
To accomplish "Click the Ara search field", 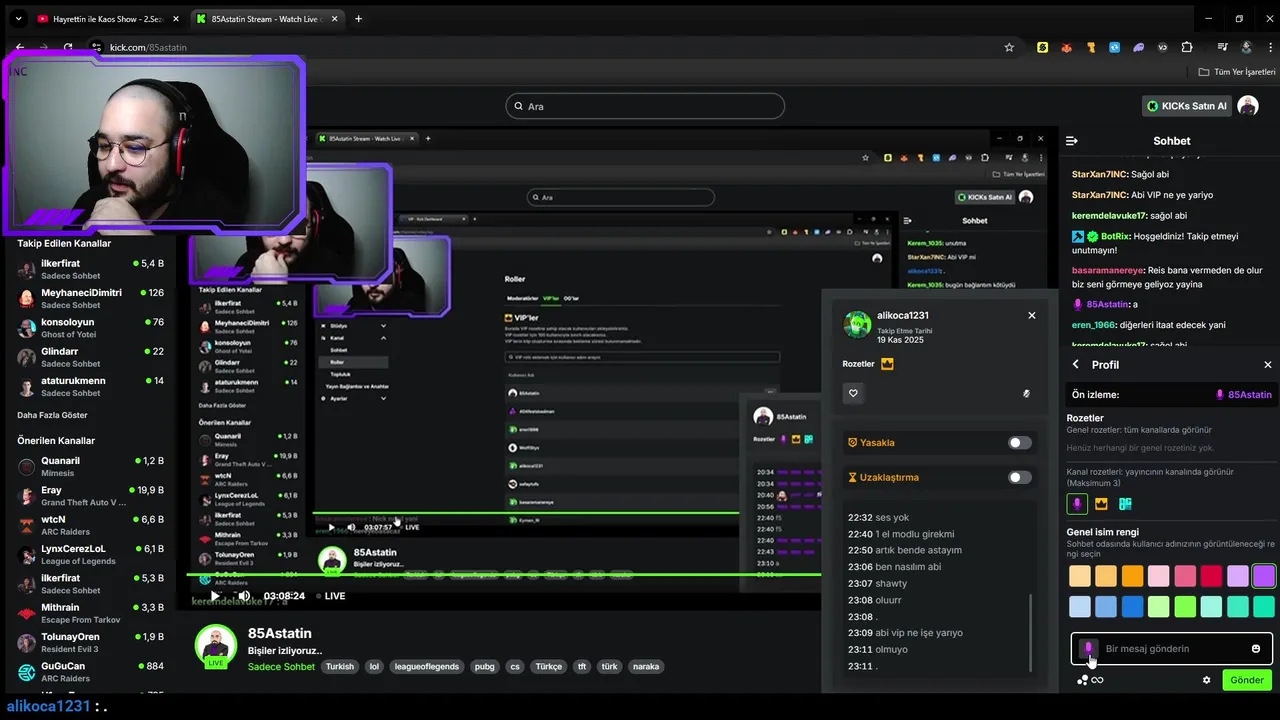I will (x=645, y=106).
